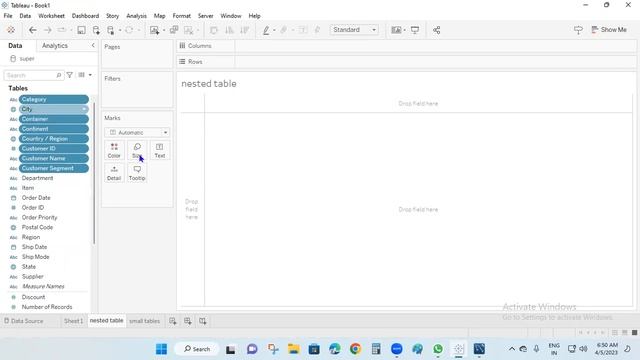Open the File menu
Screen dimensions: 640x360
(x=8, y=16)
